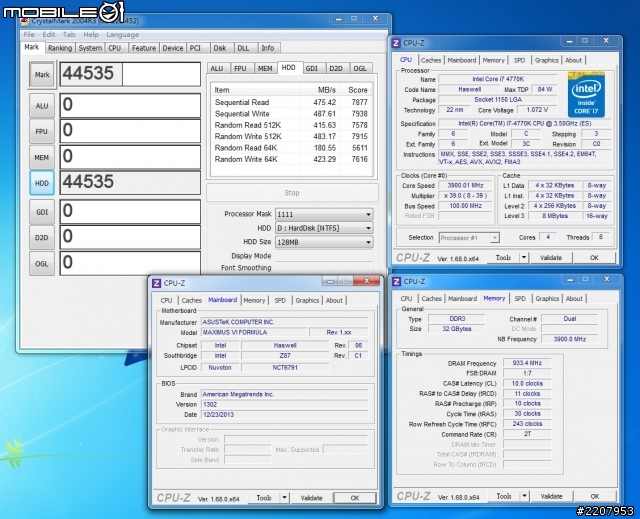This screenshot has height=519, width=640.
Task: Open Tab menu in CrystalMark
Action: [x=69, y=35]
